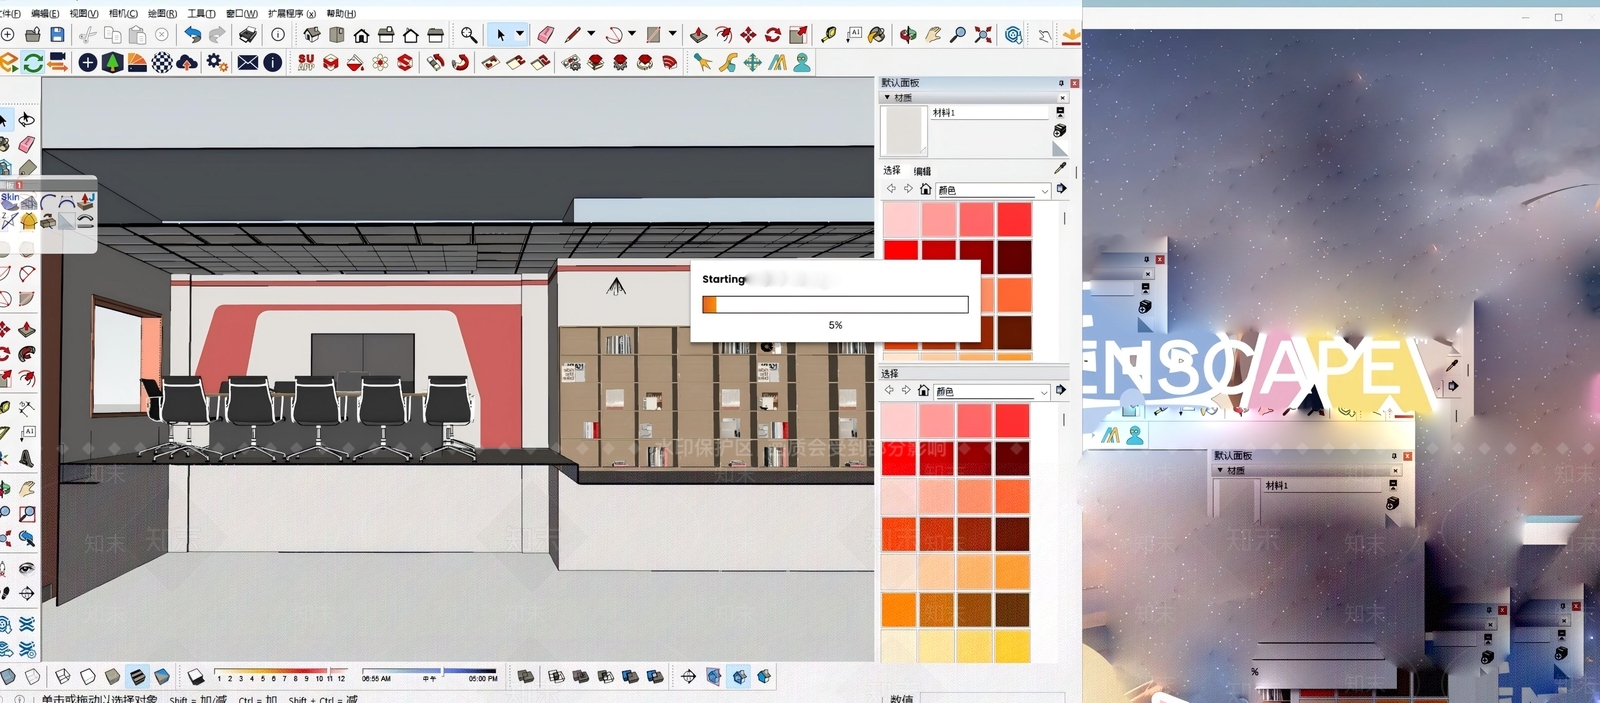The image size is (1600, 703).
Task: Click the eyedropper sample paint icon
Action: [x=1060, y=169]
